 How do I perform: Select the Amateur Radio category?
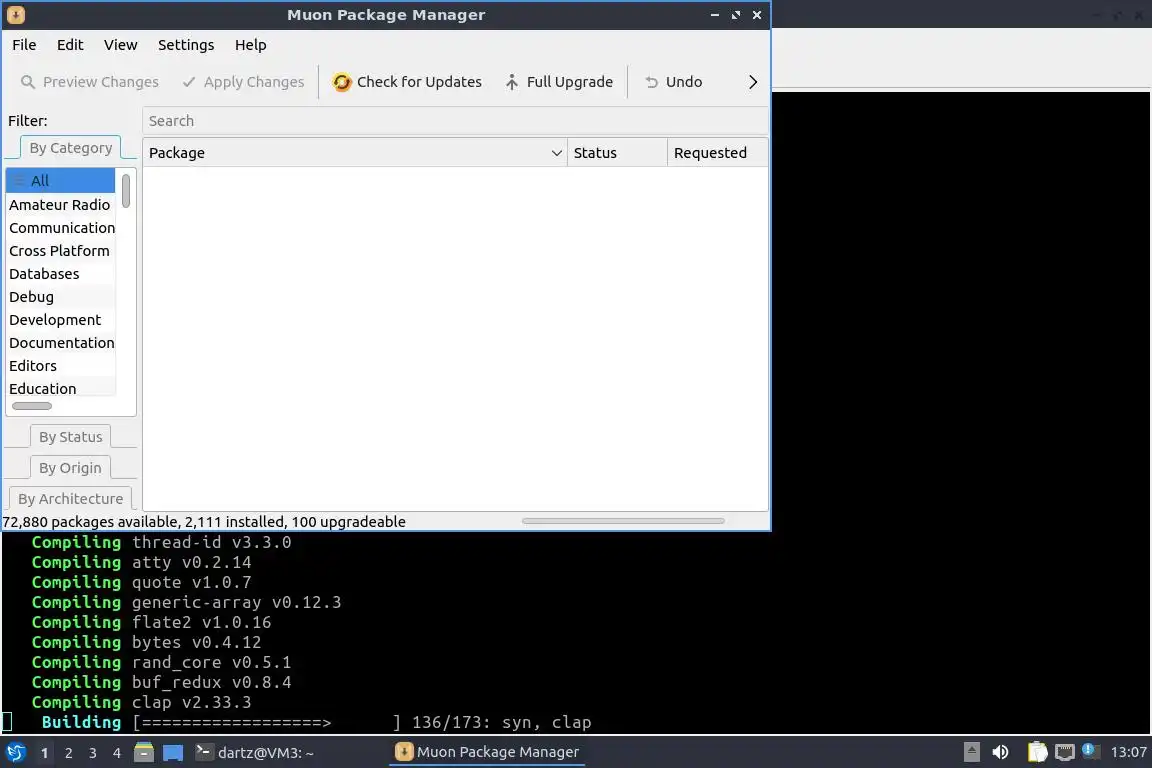click(60, 204)
